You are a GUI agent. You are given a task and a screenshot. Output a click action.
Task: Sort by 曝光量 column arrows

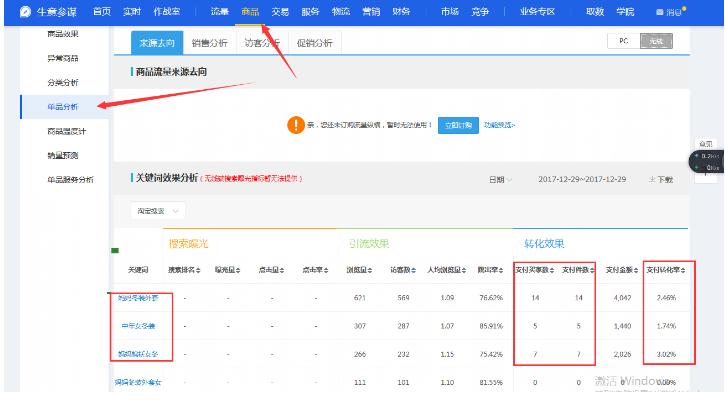coord(238,270)
